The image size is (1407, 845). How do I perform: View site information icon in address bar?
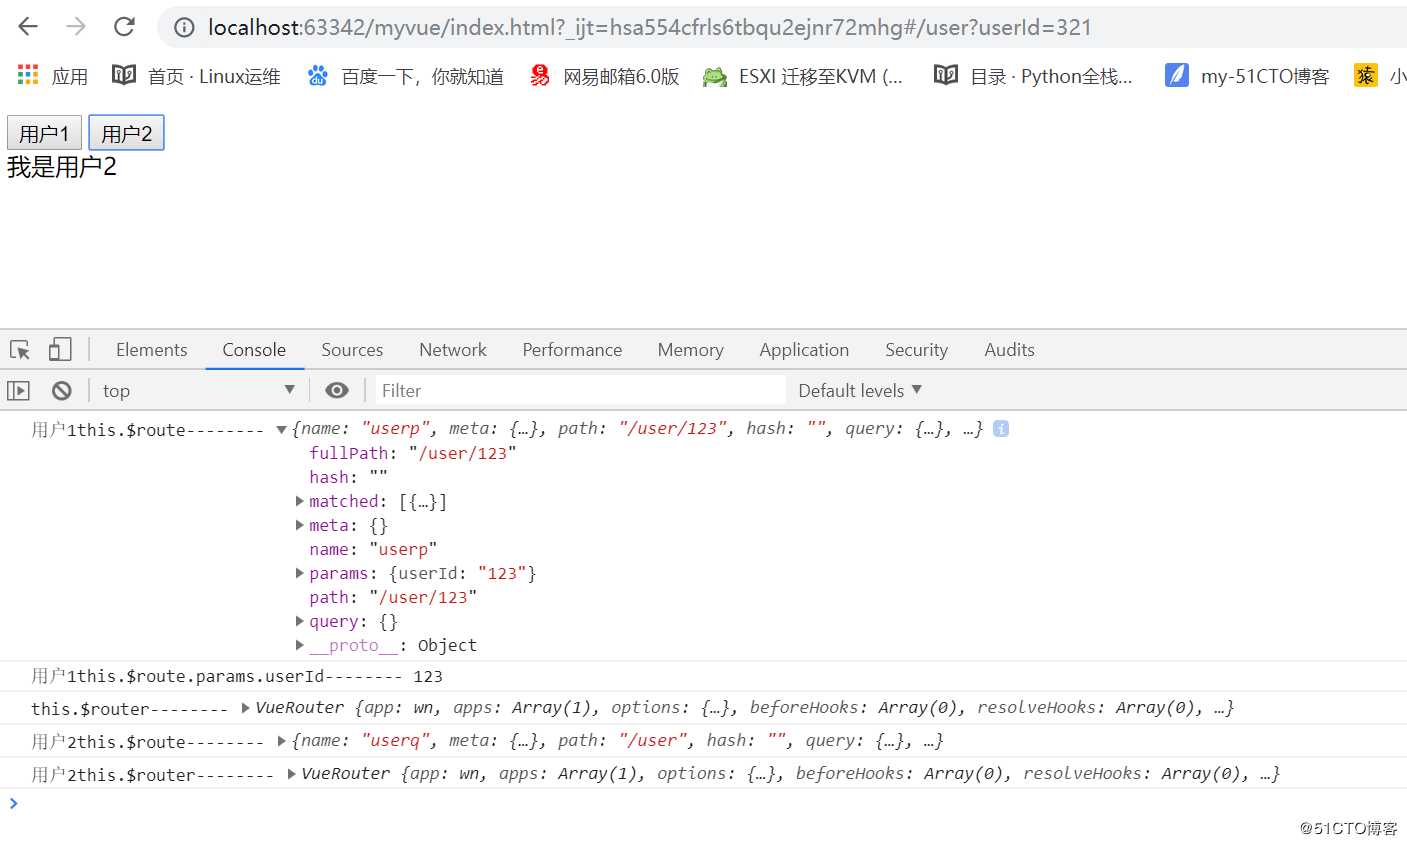(184, 28)
